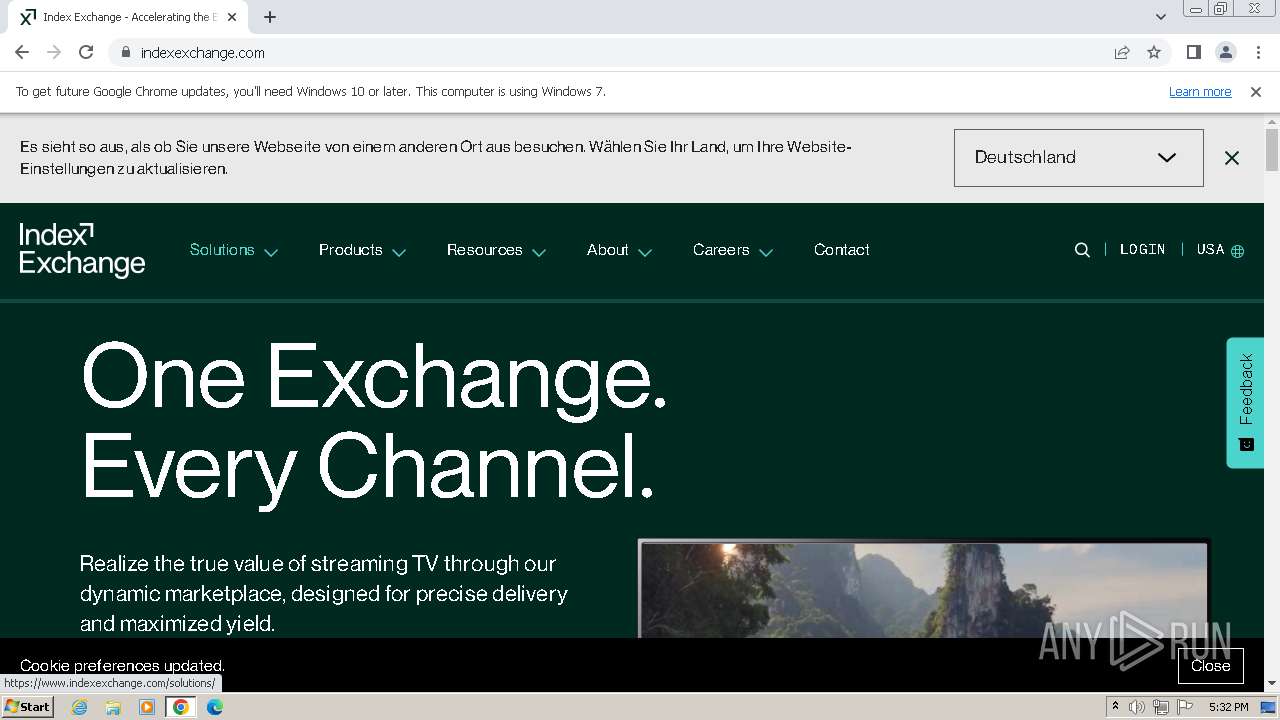
Task: Click the scrollbar up arrow
Action: (1272, 121)
